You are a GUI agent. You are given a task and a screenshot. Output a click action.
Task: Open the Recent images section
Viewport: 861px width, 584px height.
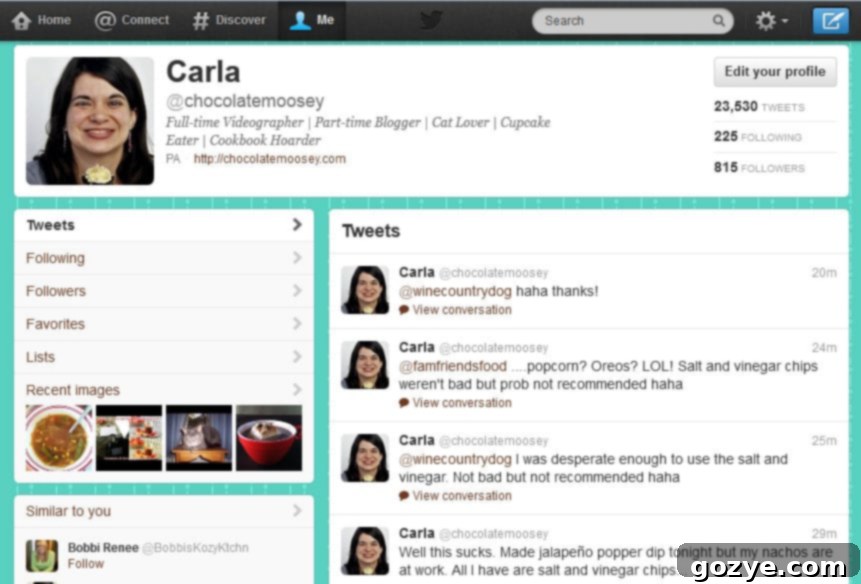72,390
